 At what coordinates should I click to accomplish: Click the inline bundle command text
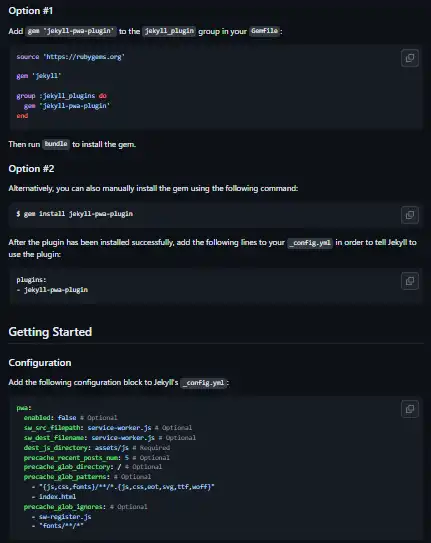(56, 144)
